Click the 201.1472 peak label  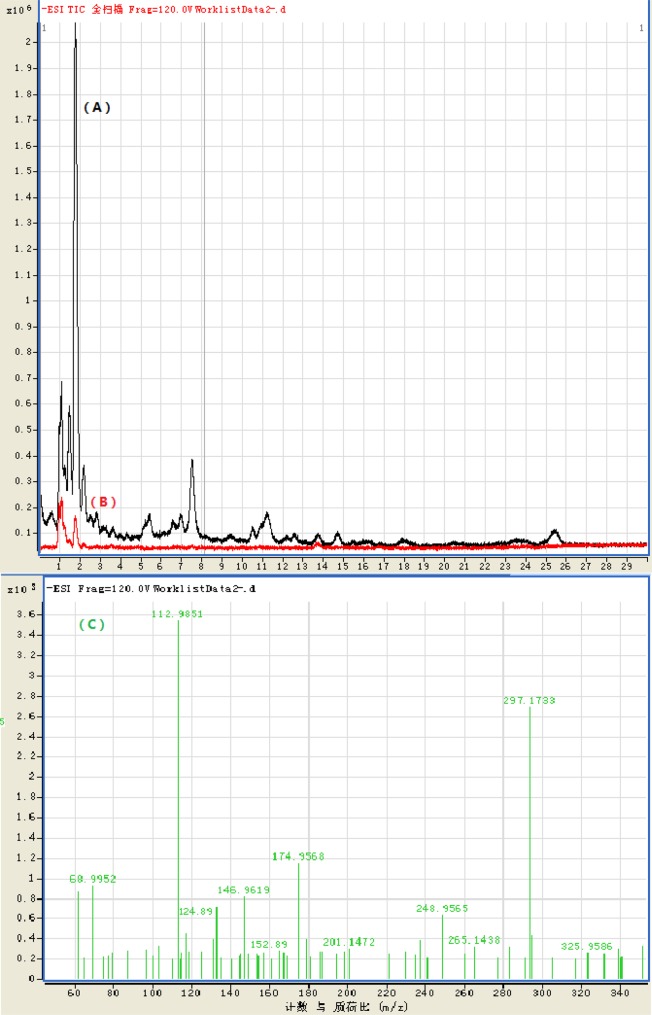point(349,942)
